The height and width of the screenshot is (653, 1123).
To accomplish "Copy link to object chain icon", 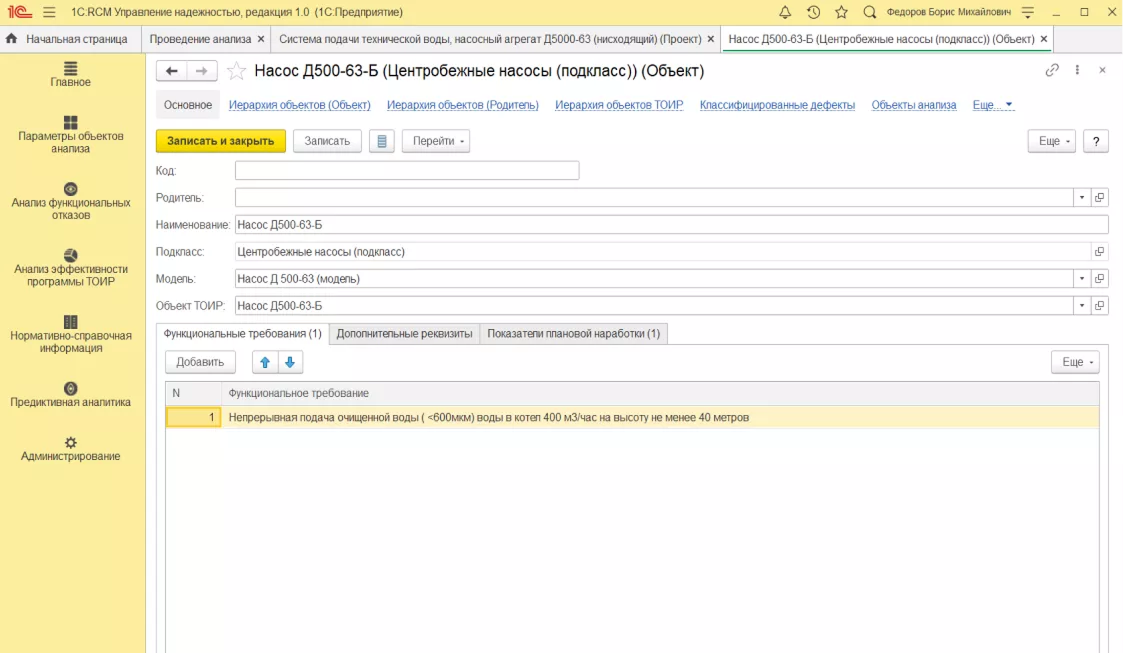I will (1051, 70).
